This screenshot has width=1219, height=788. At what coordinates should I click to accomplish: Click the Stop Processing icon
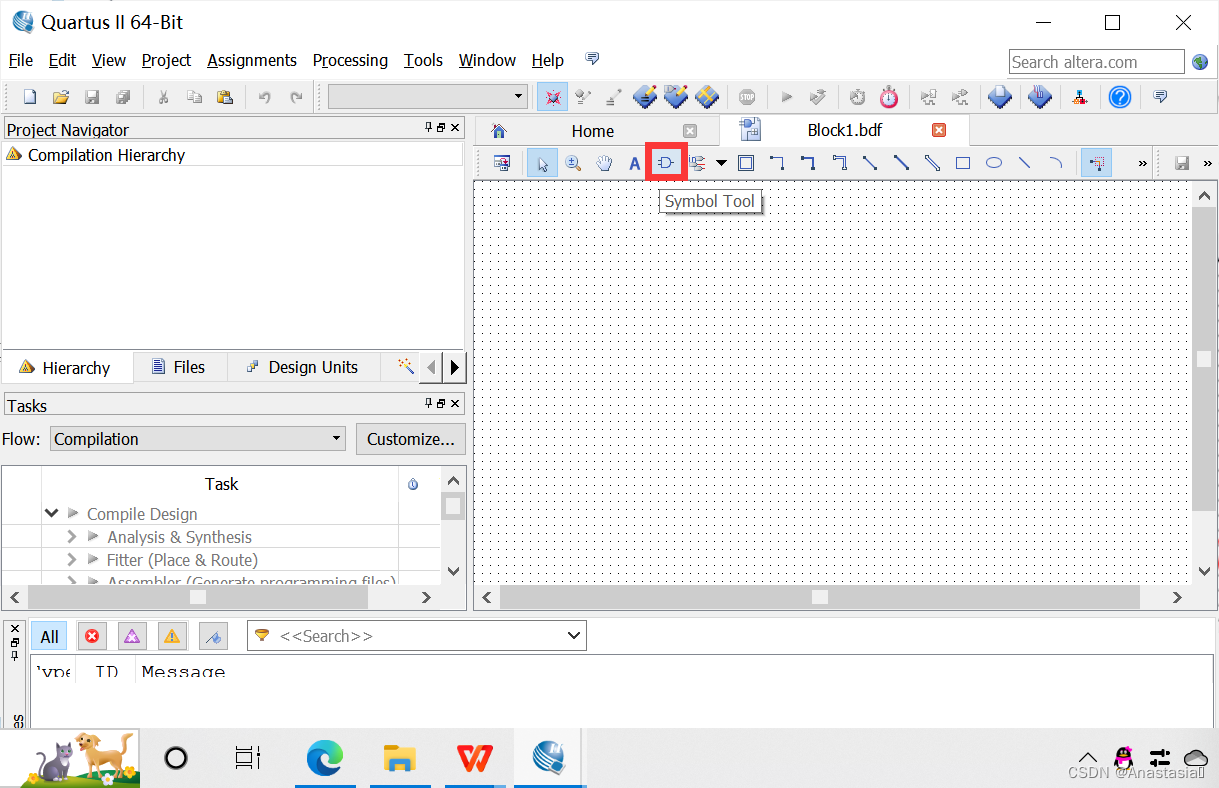pos(747,97)
